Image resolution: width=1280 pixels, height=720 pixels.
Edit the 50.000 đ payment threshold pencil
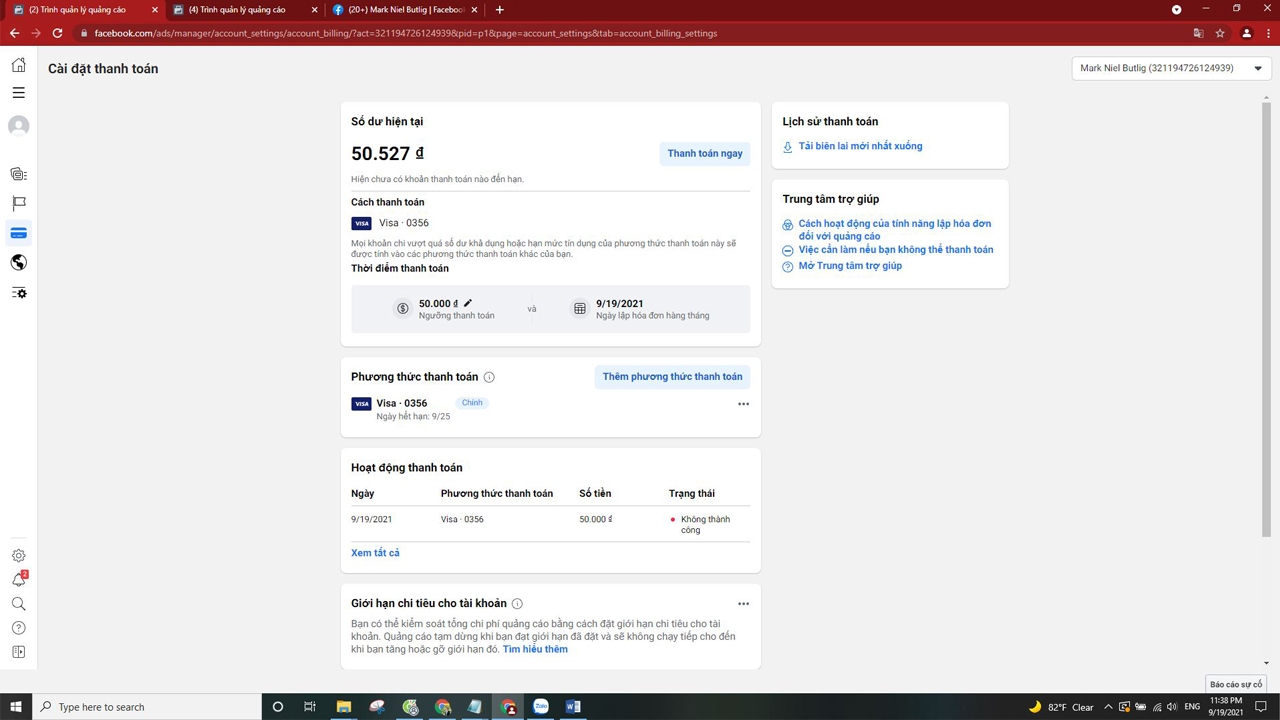(x=467, y=303)
